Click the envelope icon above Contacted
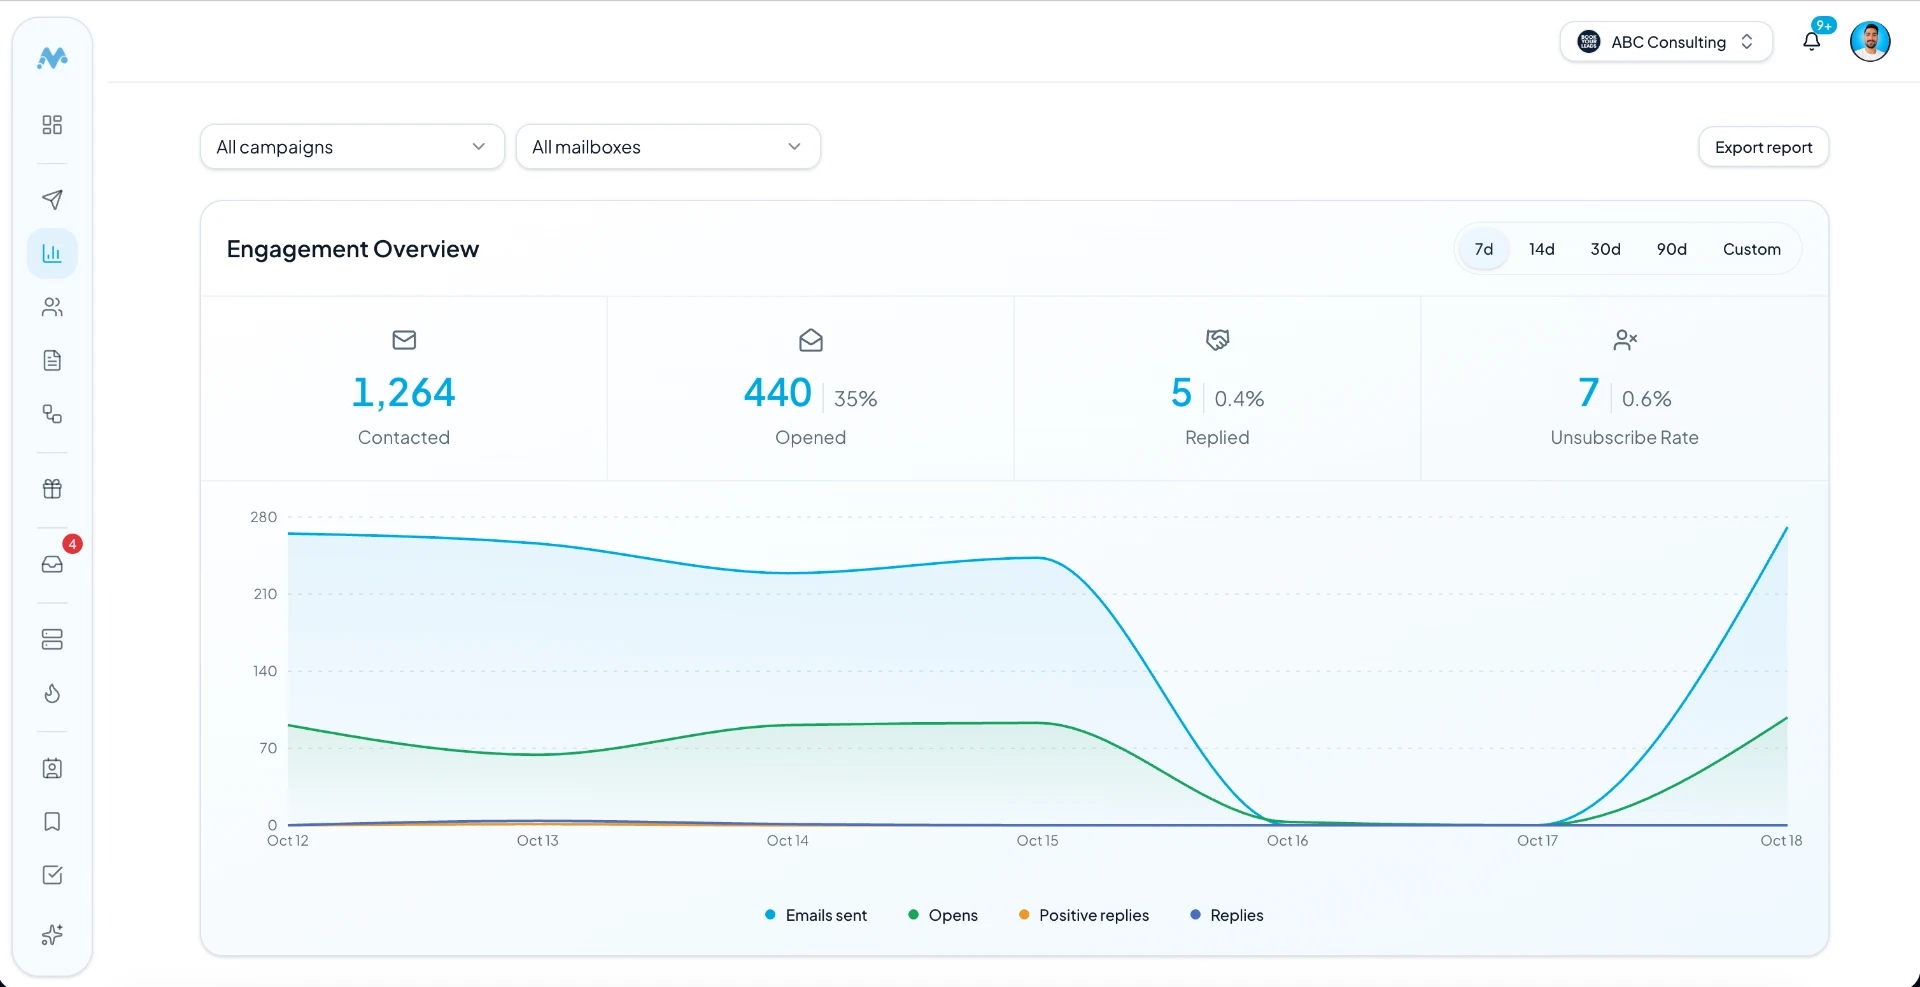Screen dimensions: 1920x987 [x=404, y=340]
